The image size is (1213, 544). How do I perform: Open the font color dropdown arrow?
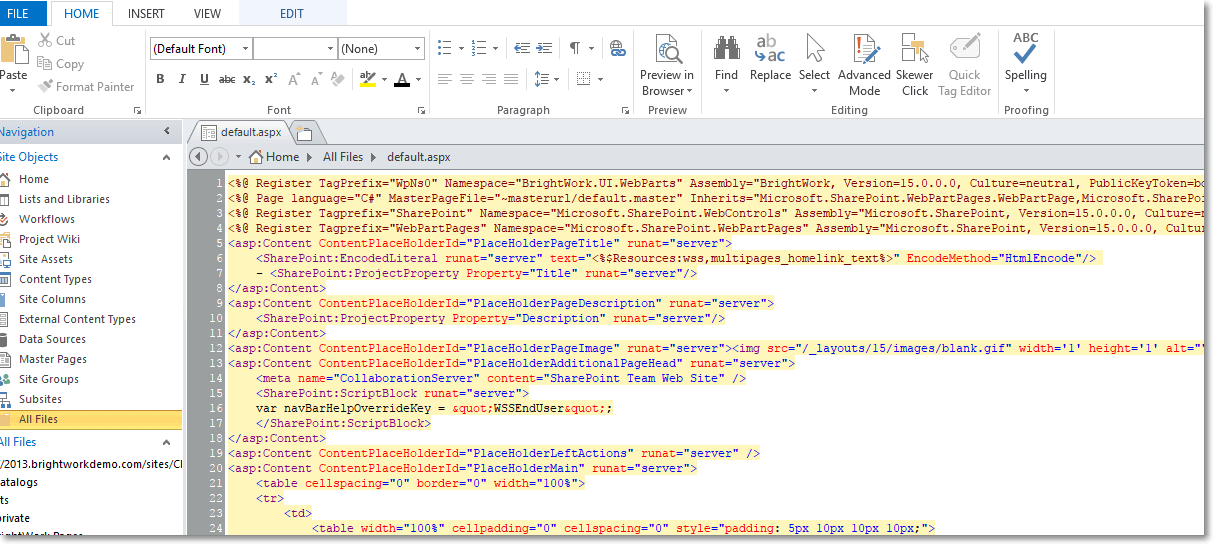pos(418,79)
